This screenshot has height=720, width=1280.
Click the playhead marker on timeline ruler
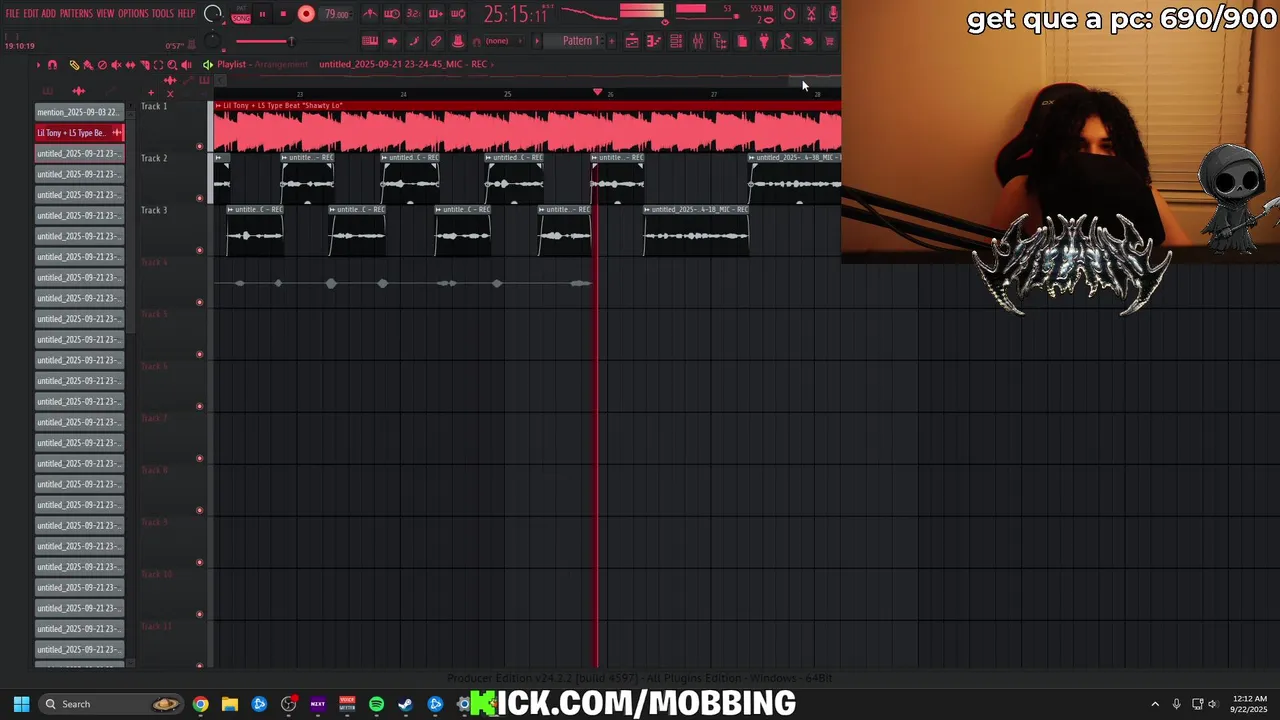(x=598, y=92)
